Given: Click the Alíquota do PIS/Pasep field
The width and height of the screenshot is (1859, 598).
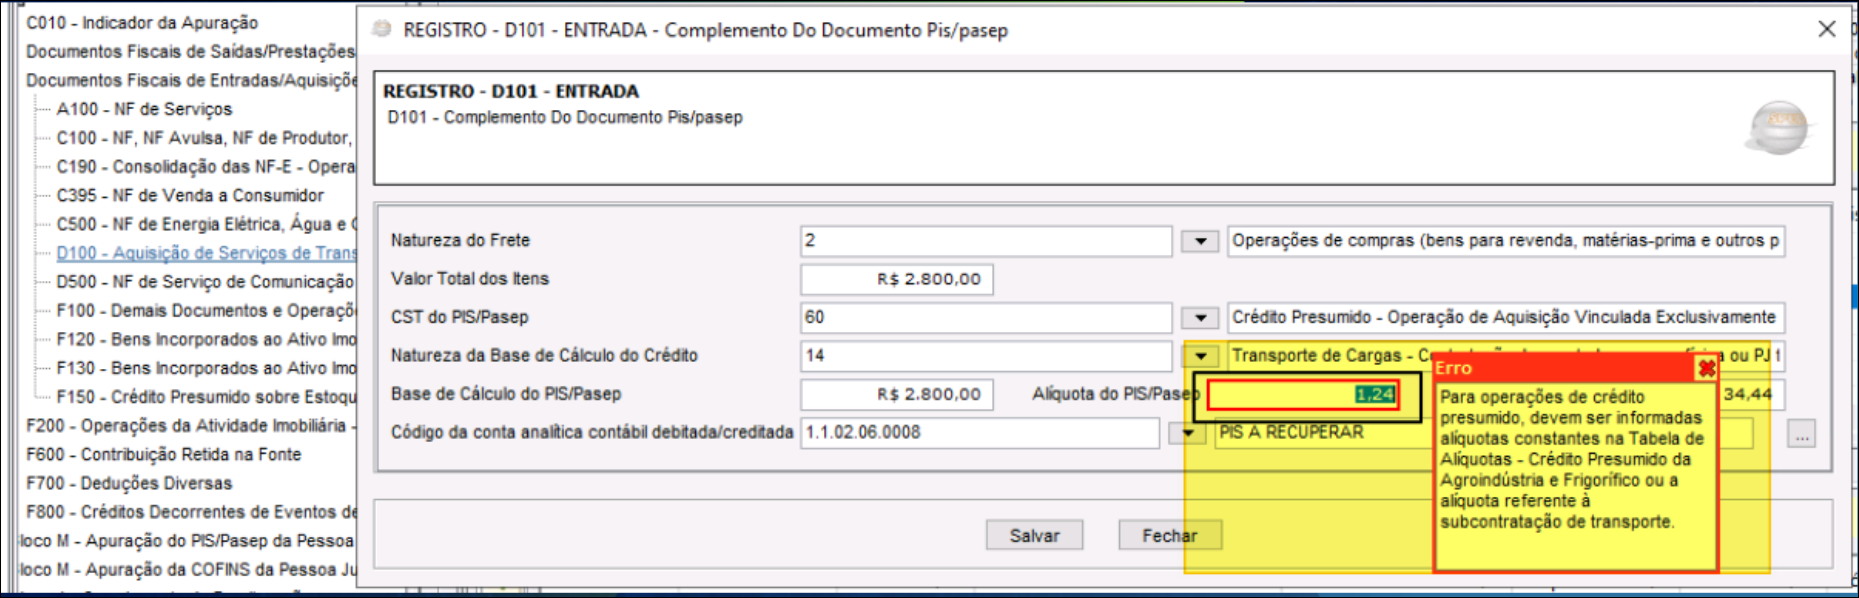Looking at the screenshot, I should [x=1303, y=395].
